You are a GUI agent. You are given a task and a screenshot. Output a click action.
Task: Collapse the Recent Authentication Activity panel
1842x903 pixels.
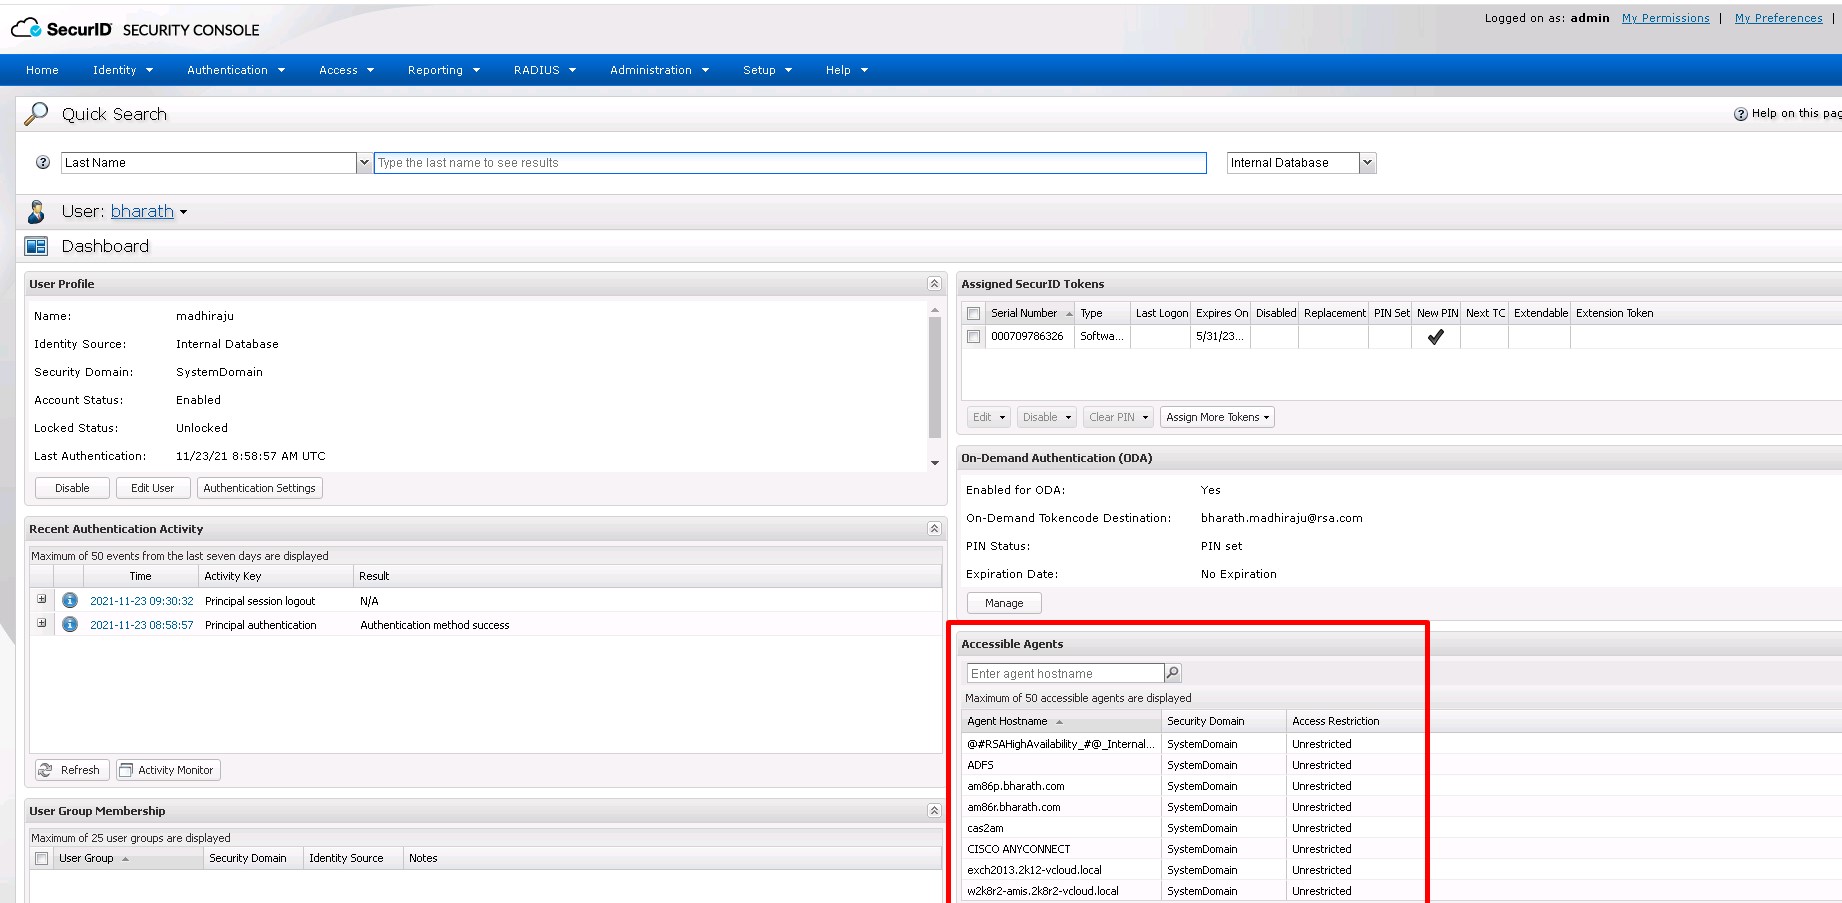(934, 529)
